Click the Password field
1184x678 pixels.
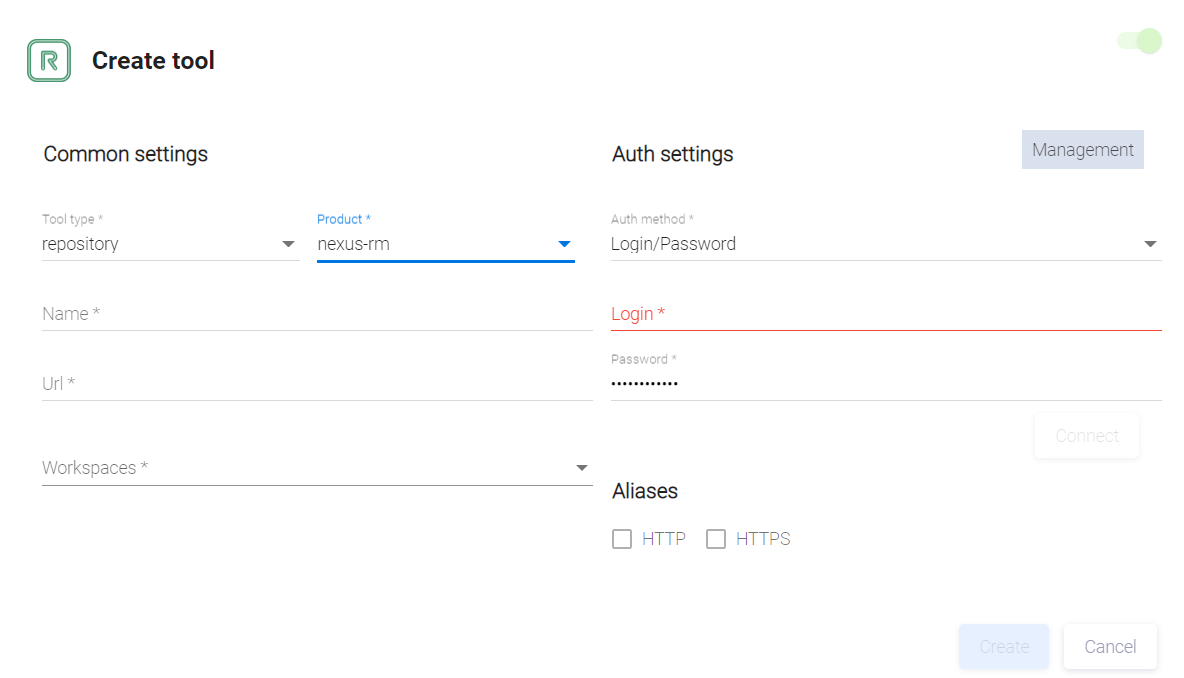pyautogui.click(x=886, y=383)
